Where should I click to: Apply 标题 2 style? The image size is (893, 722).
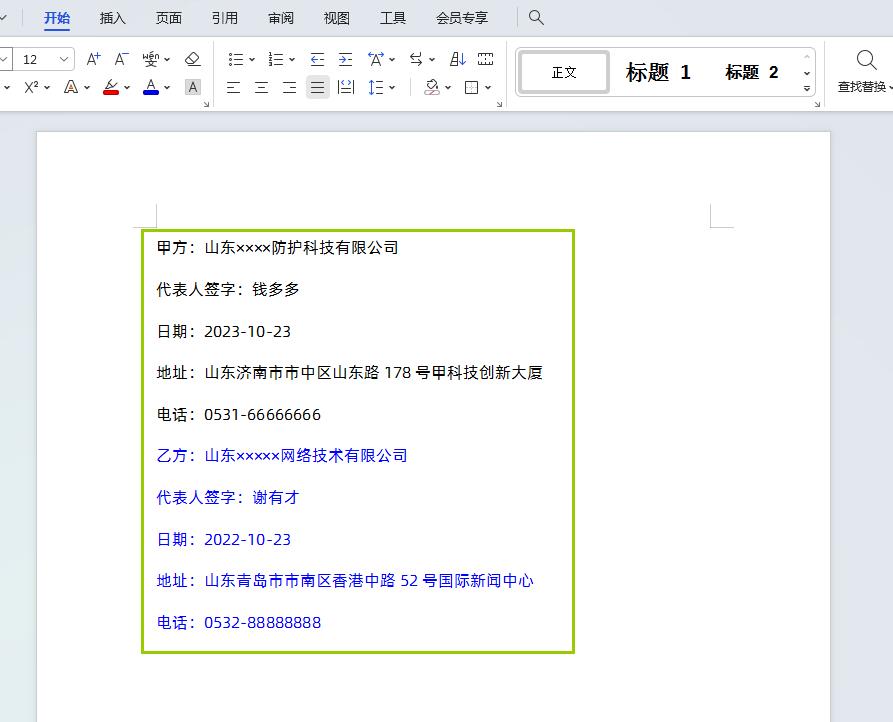click(x=751, y=72)
